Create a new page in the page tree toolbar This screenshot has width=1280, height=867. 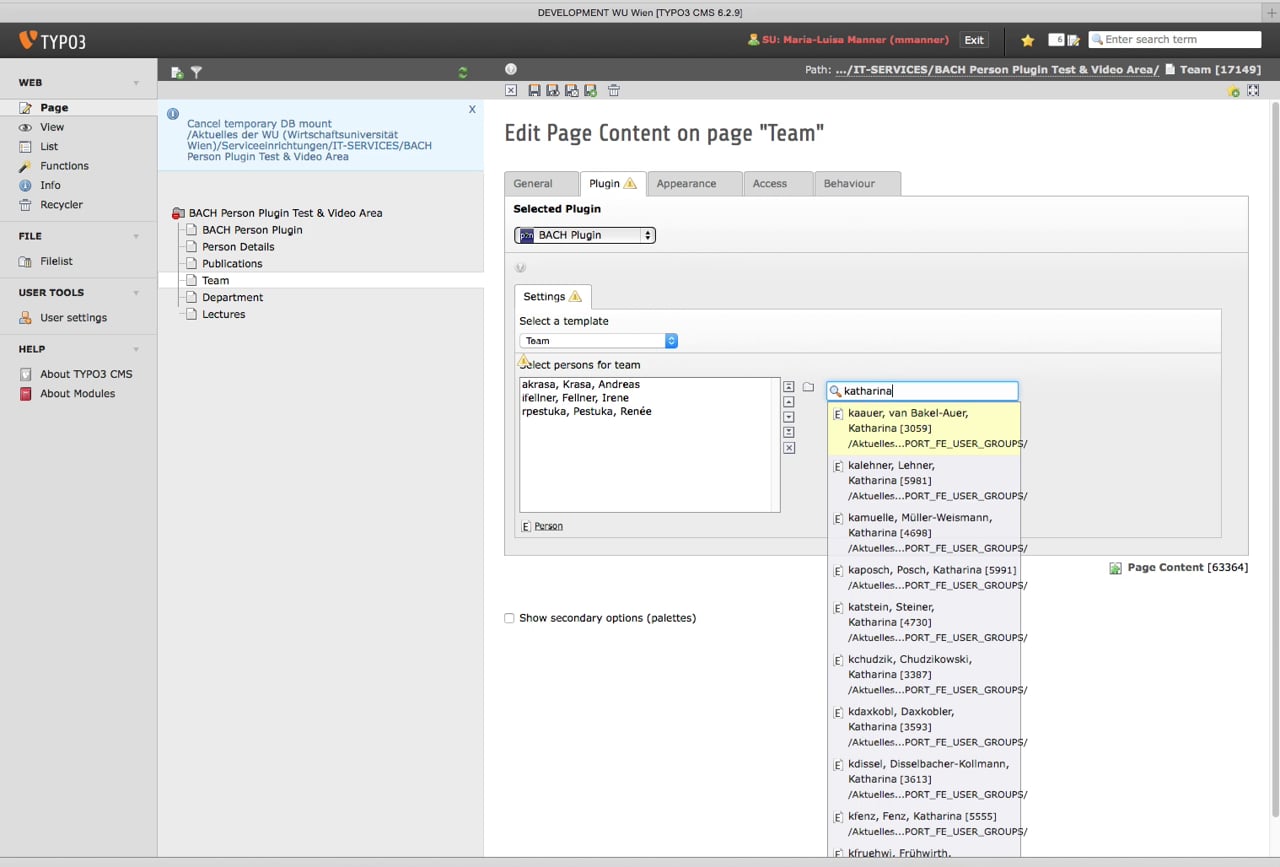[177, 72]
